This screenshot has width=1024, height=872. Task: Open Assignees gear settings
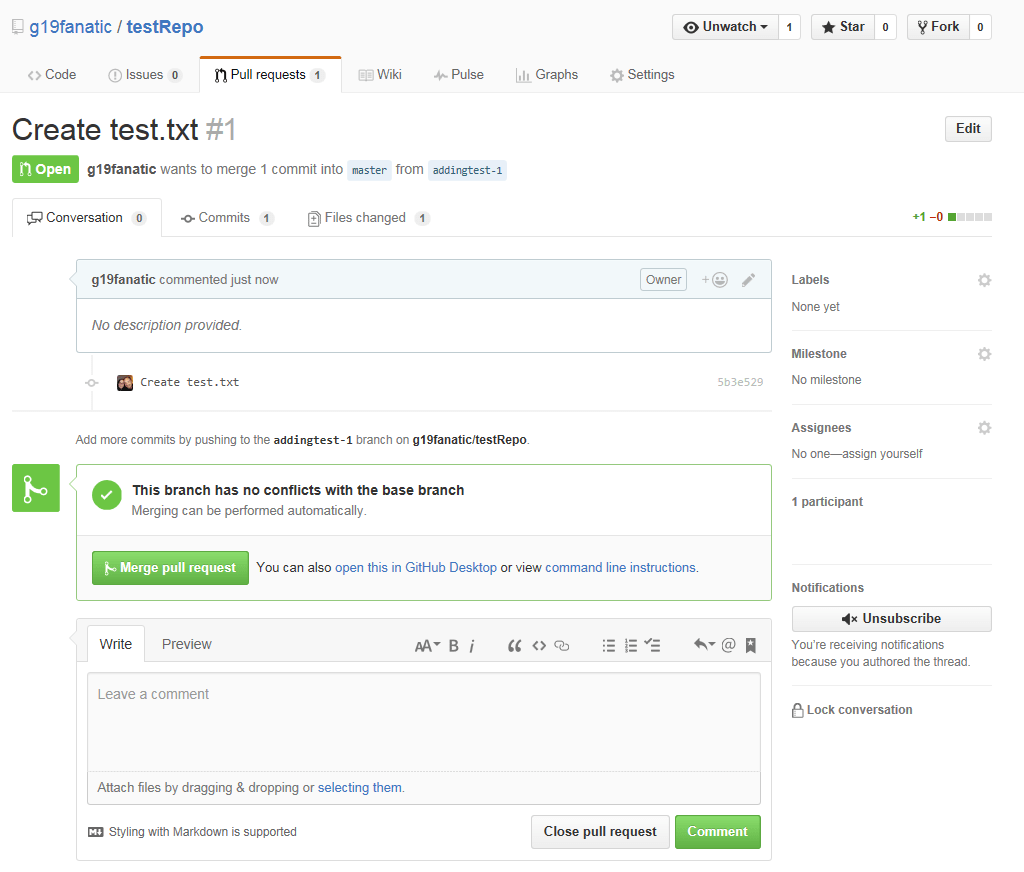(984, 428)
